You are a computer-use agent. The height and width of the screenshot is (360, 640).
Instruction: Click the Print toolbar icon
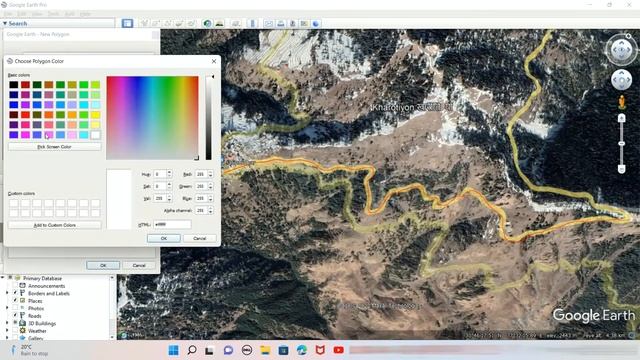(x=280, y=23)
